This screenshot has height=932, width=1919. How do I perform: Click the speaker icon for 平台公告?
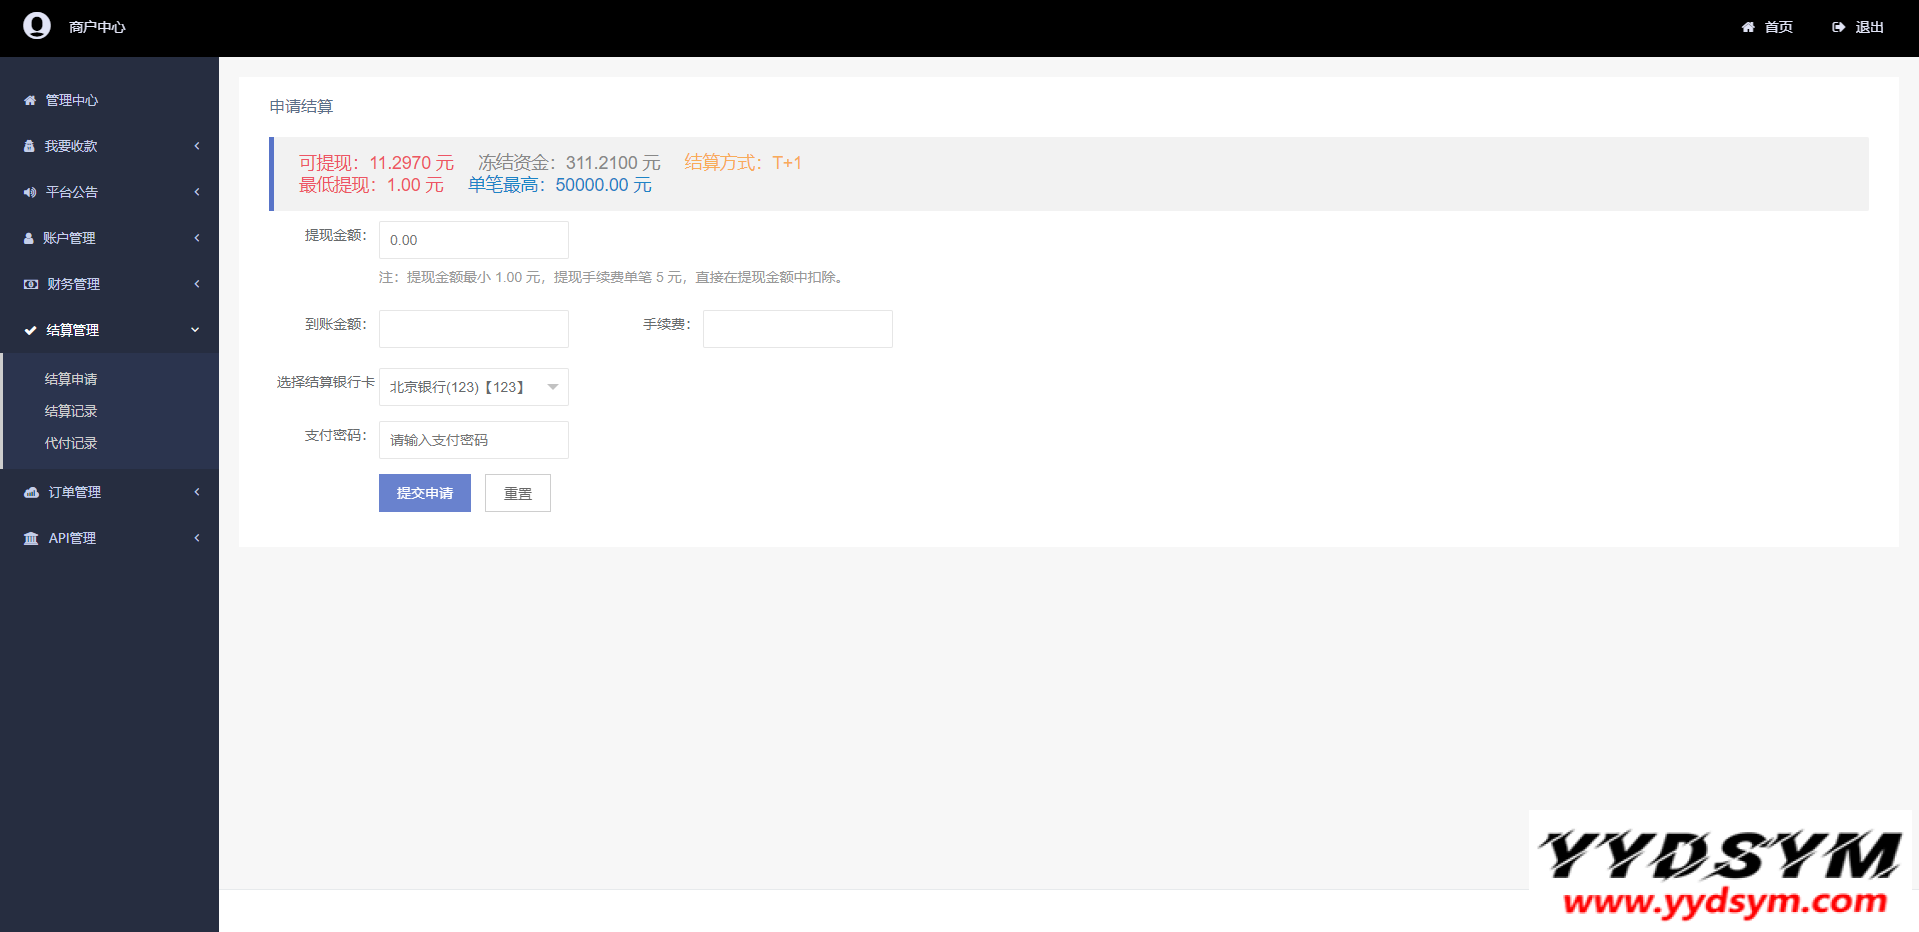(30, 192)
